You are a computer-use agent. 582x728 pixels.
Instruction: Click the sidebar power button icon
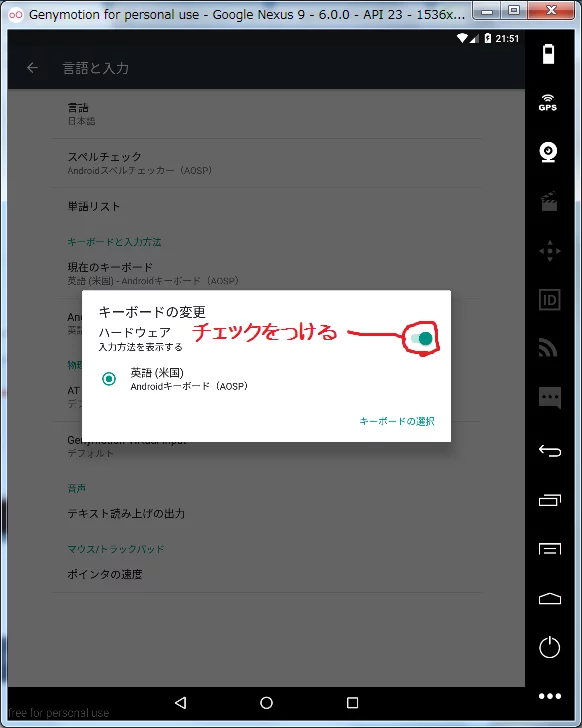[x=550, y=647]
